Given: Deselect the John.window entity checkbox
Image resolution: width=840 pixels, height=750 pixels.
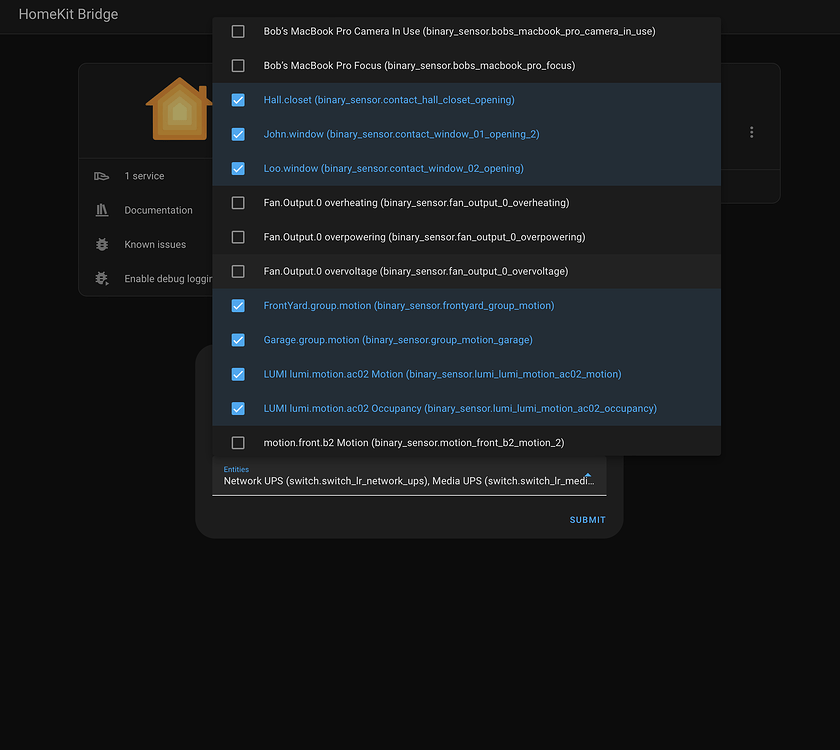Looking at the screenshot, I should point(238,134).
